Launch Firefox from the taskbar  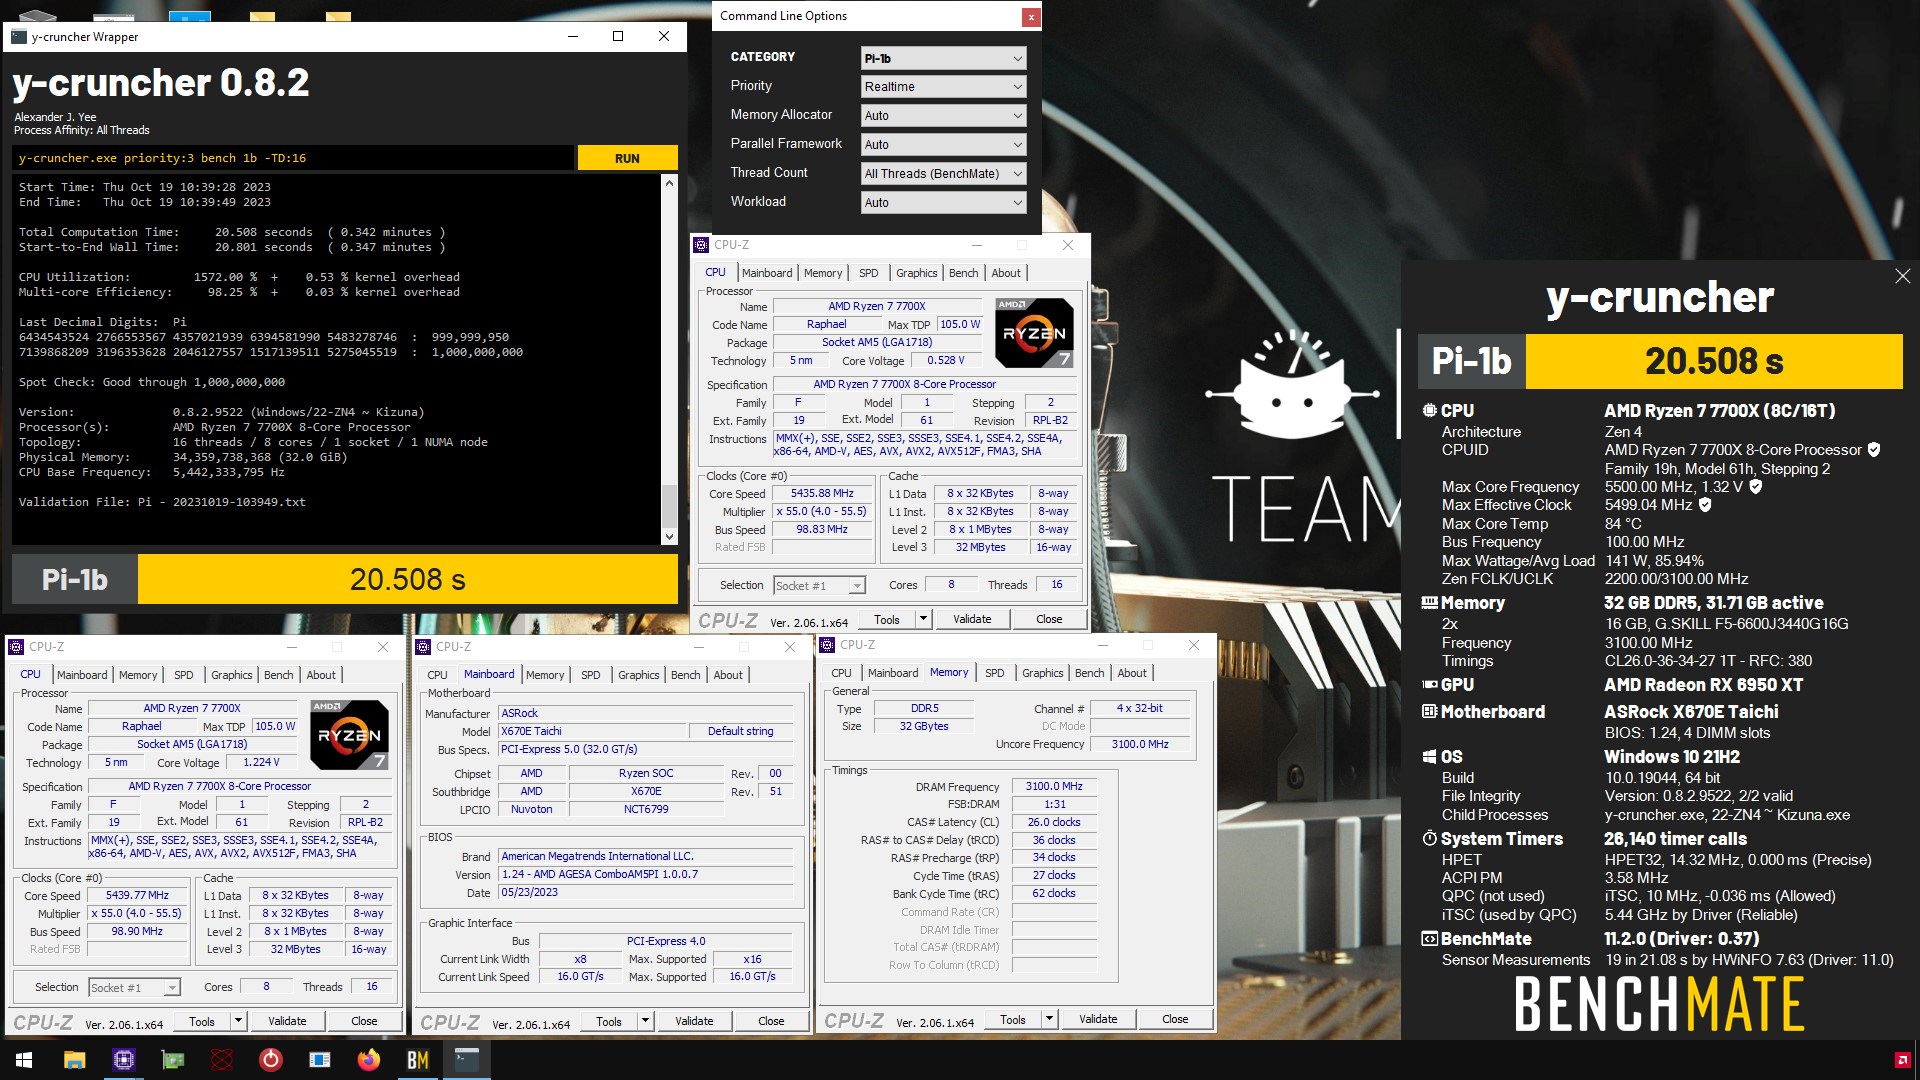tap(368, 1060)
